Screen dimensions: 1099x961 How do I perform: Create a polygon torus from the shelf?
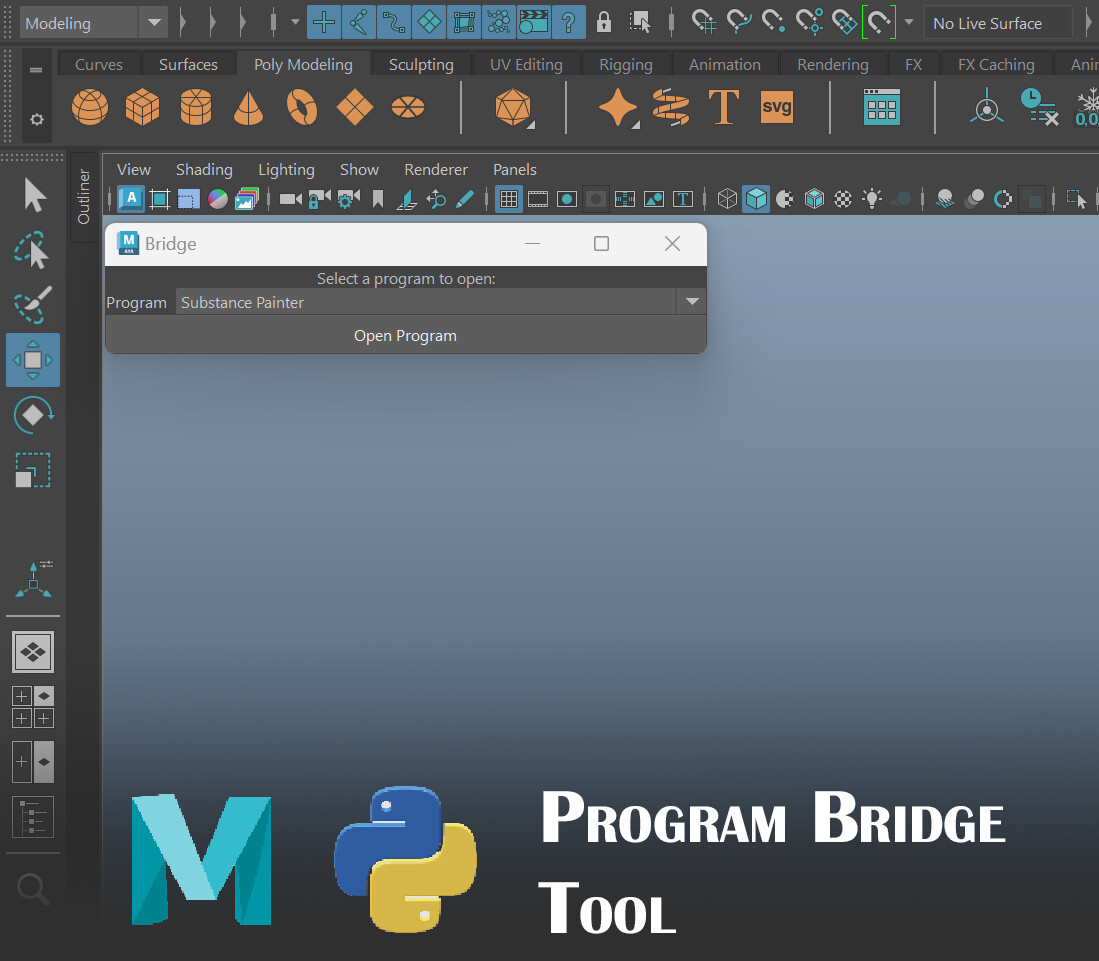(x=302, y=107)
